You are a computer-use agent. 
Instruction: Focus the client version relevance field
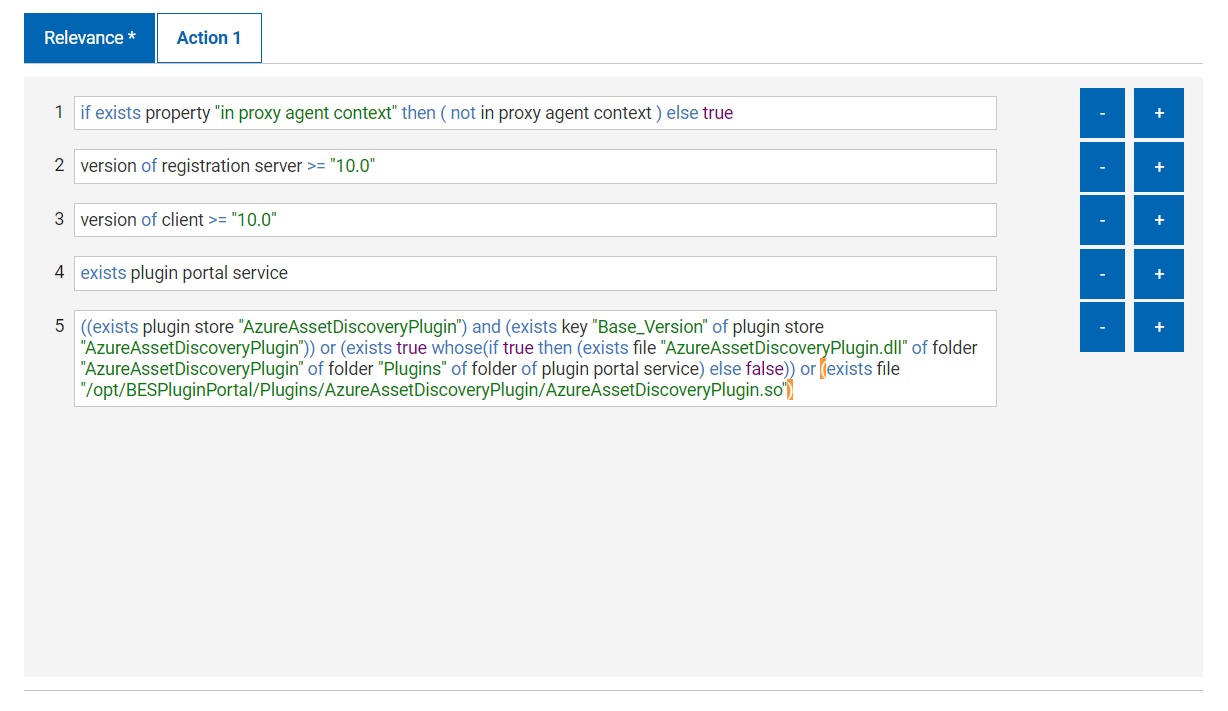point(535,220)
